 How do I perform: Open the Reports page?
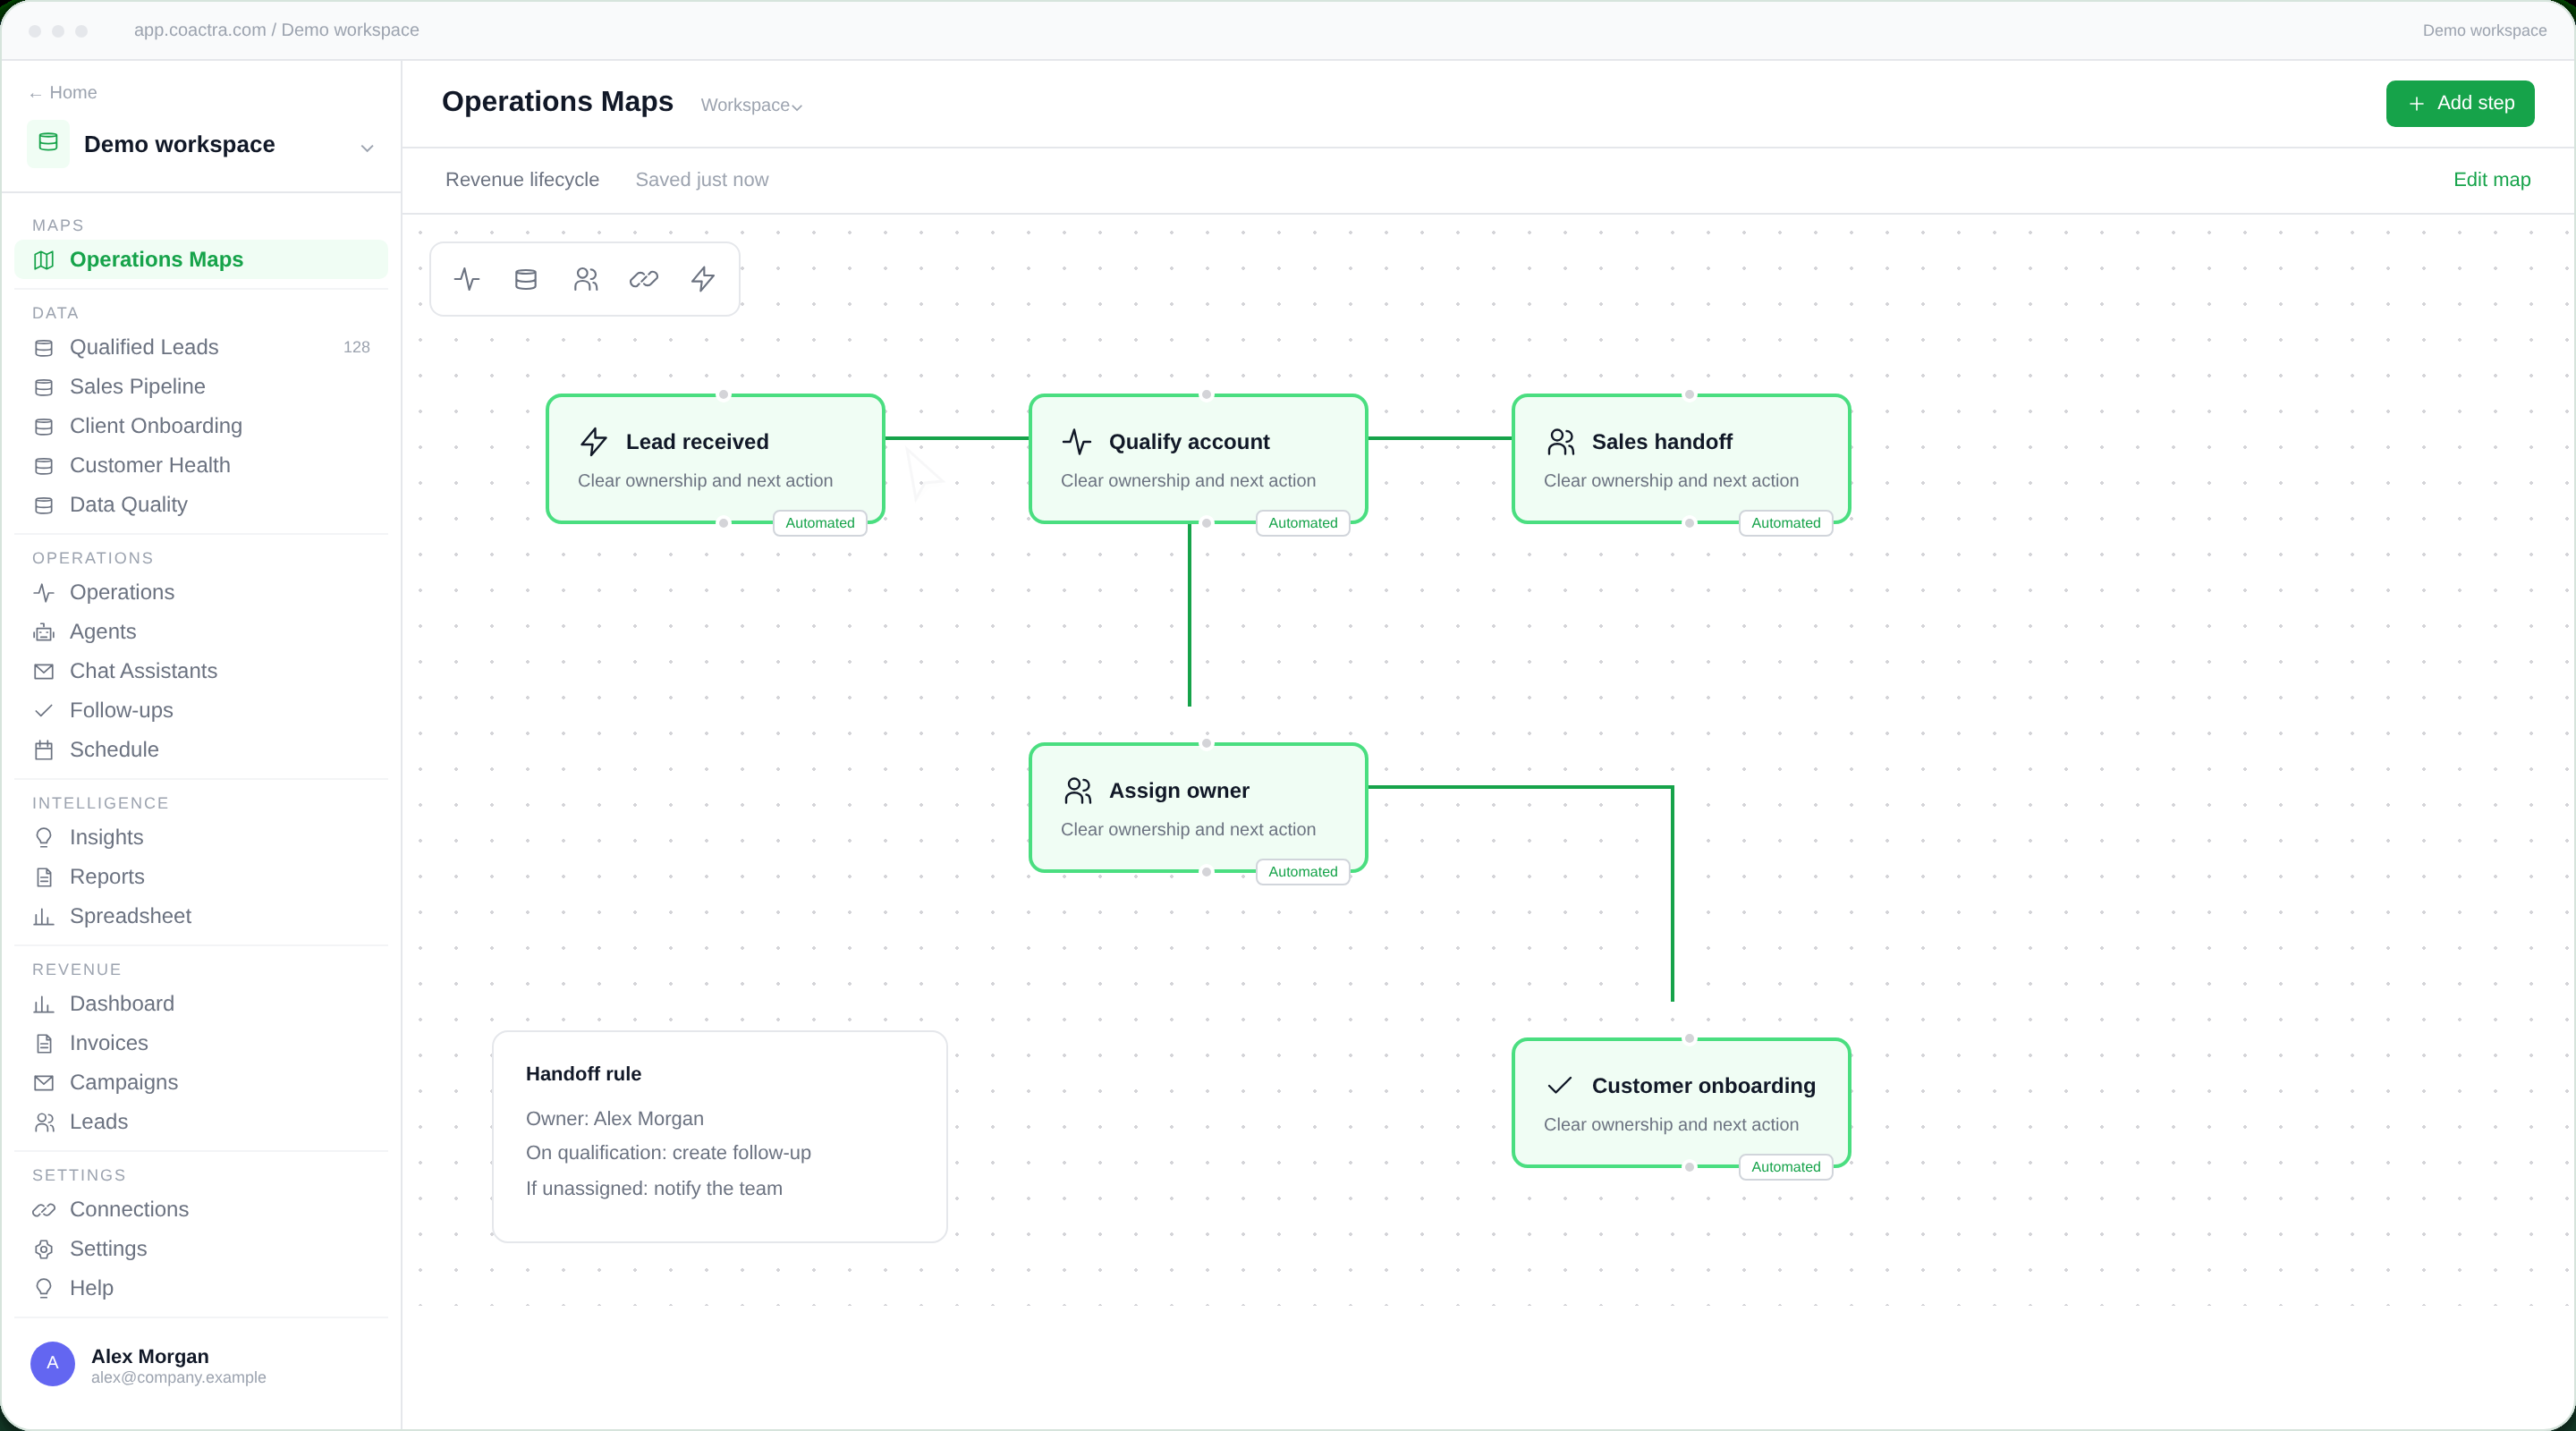tap(201, 876)
